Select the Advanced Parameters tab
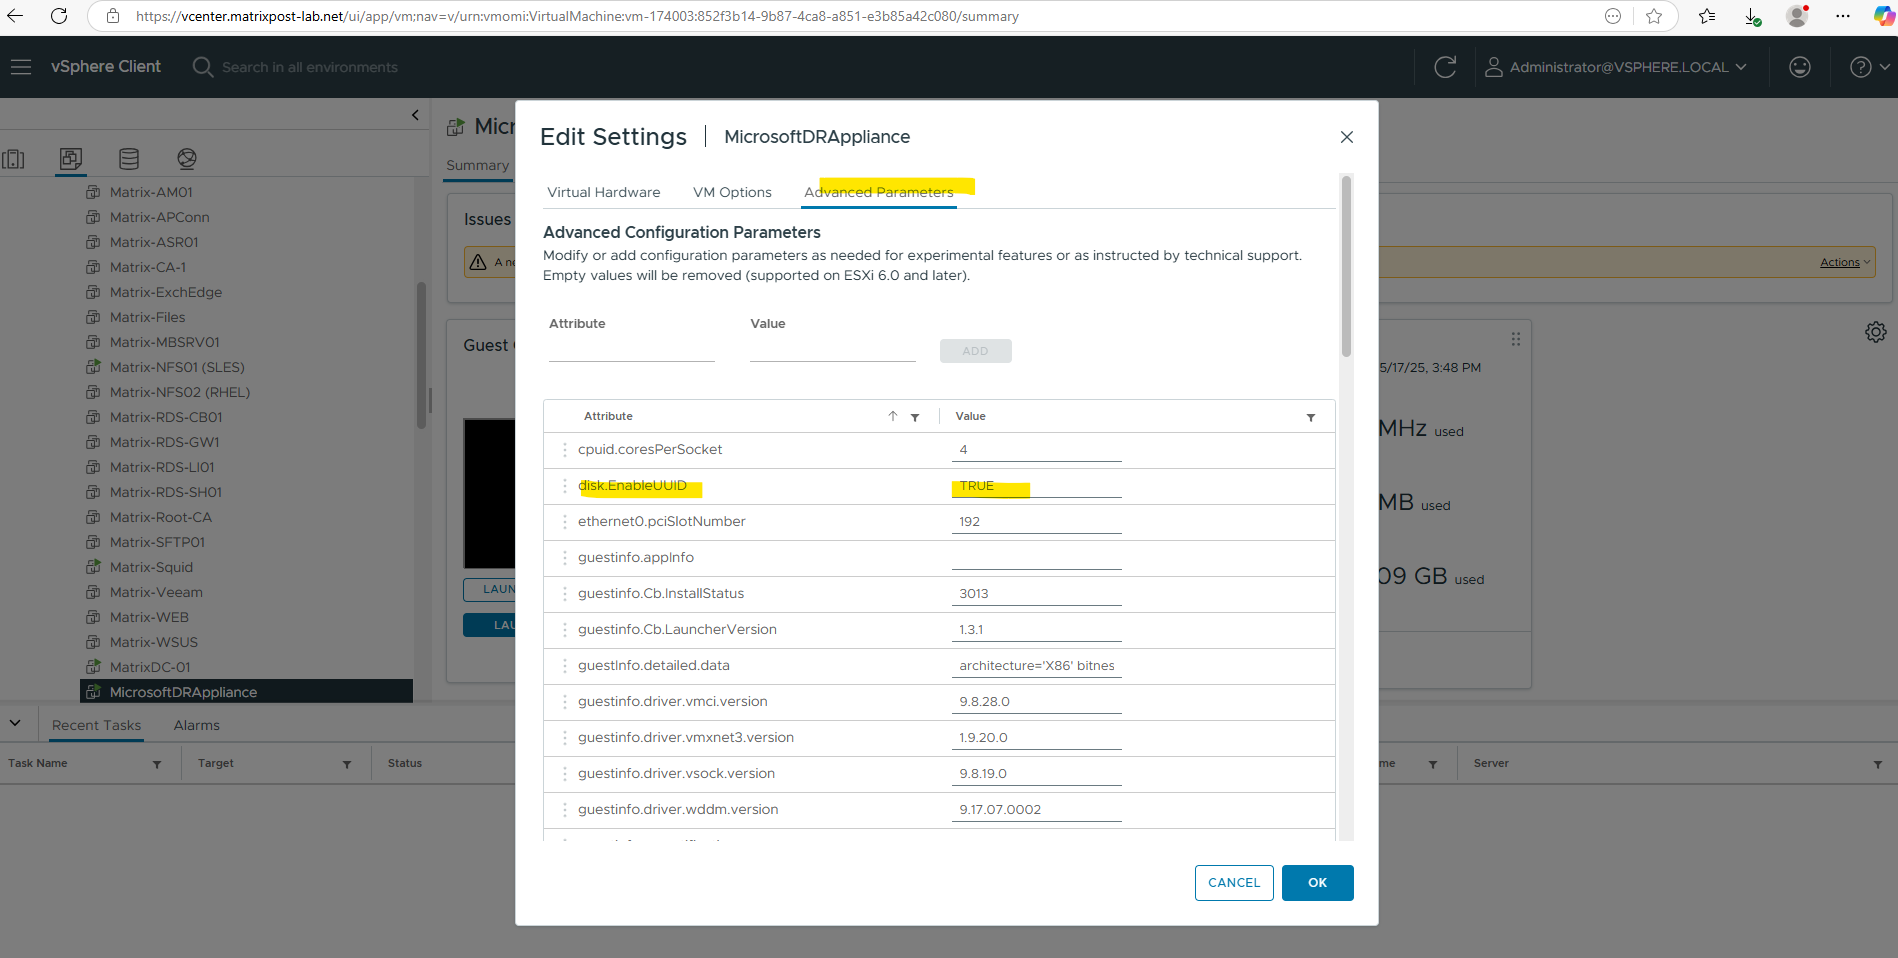This screenshot has width=1898, height=958. pyautogui.click(x=879, y=192)
